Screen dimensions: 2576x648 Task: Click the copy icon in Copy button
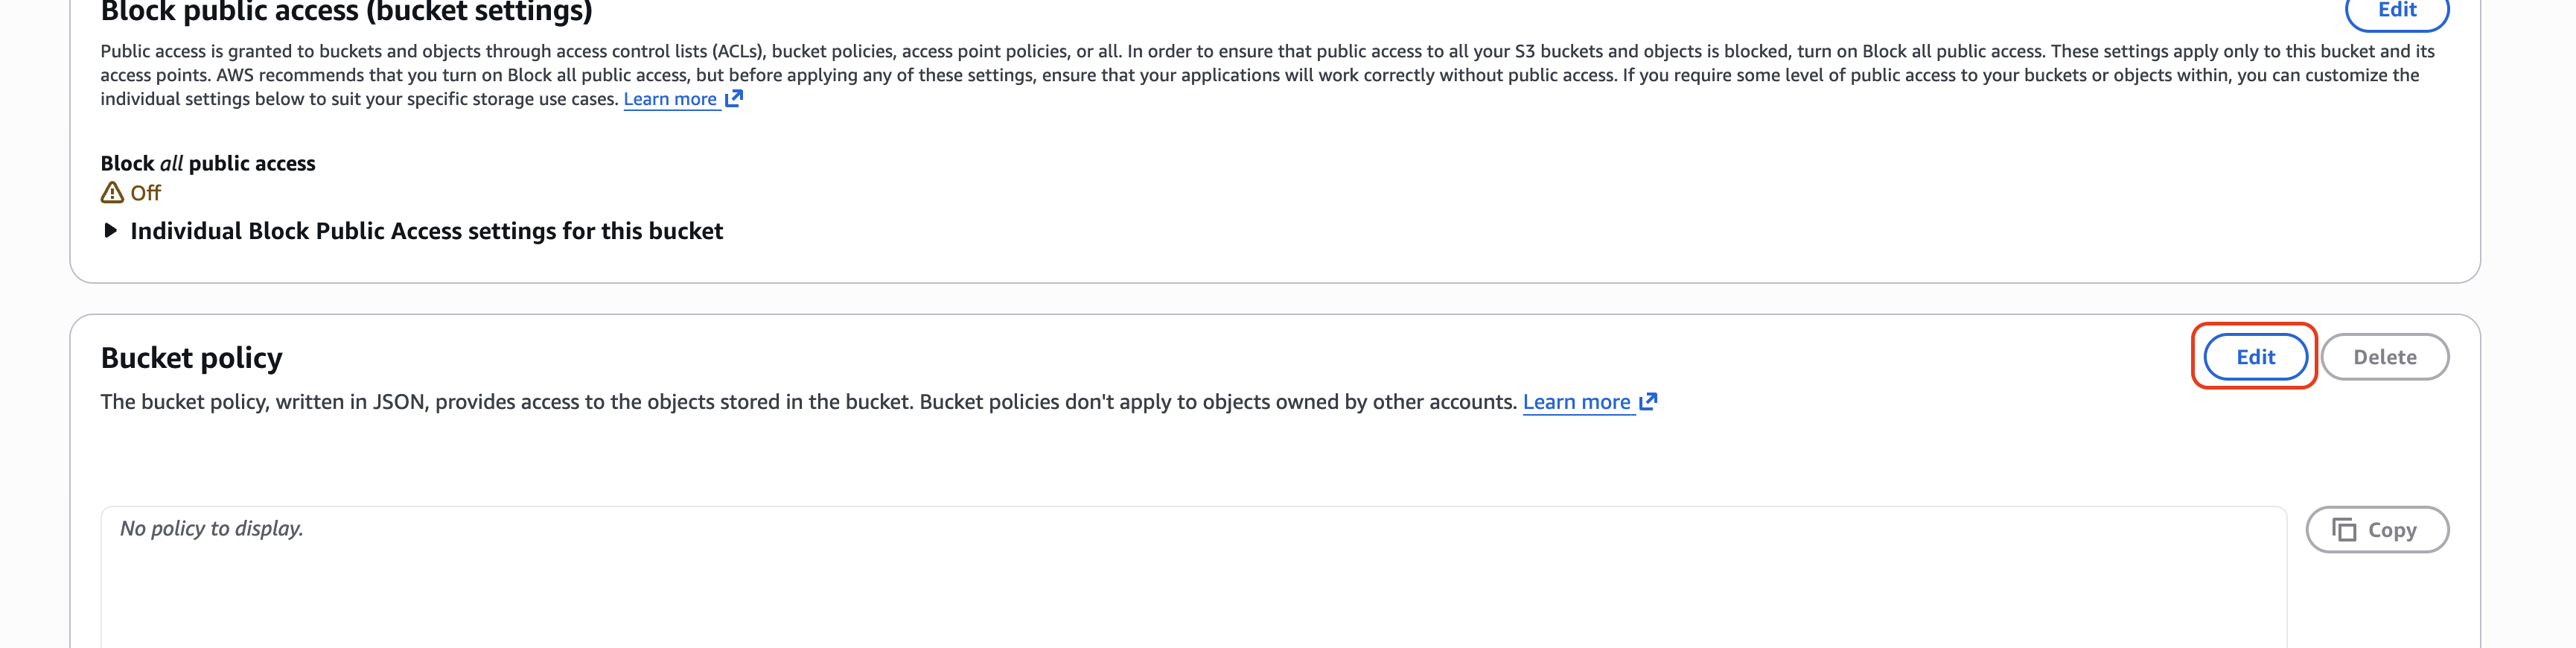point(2343,530)
